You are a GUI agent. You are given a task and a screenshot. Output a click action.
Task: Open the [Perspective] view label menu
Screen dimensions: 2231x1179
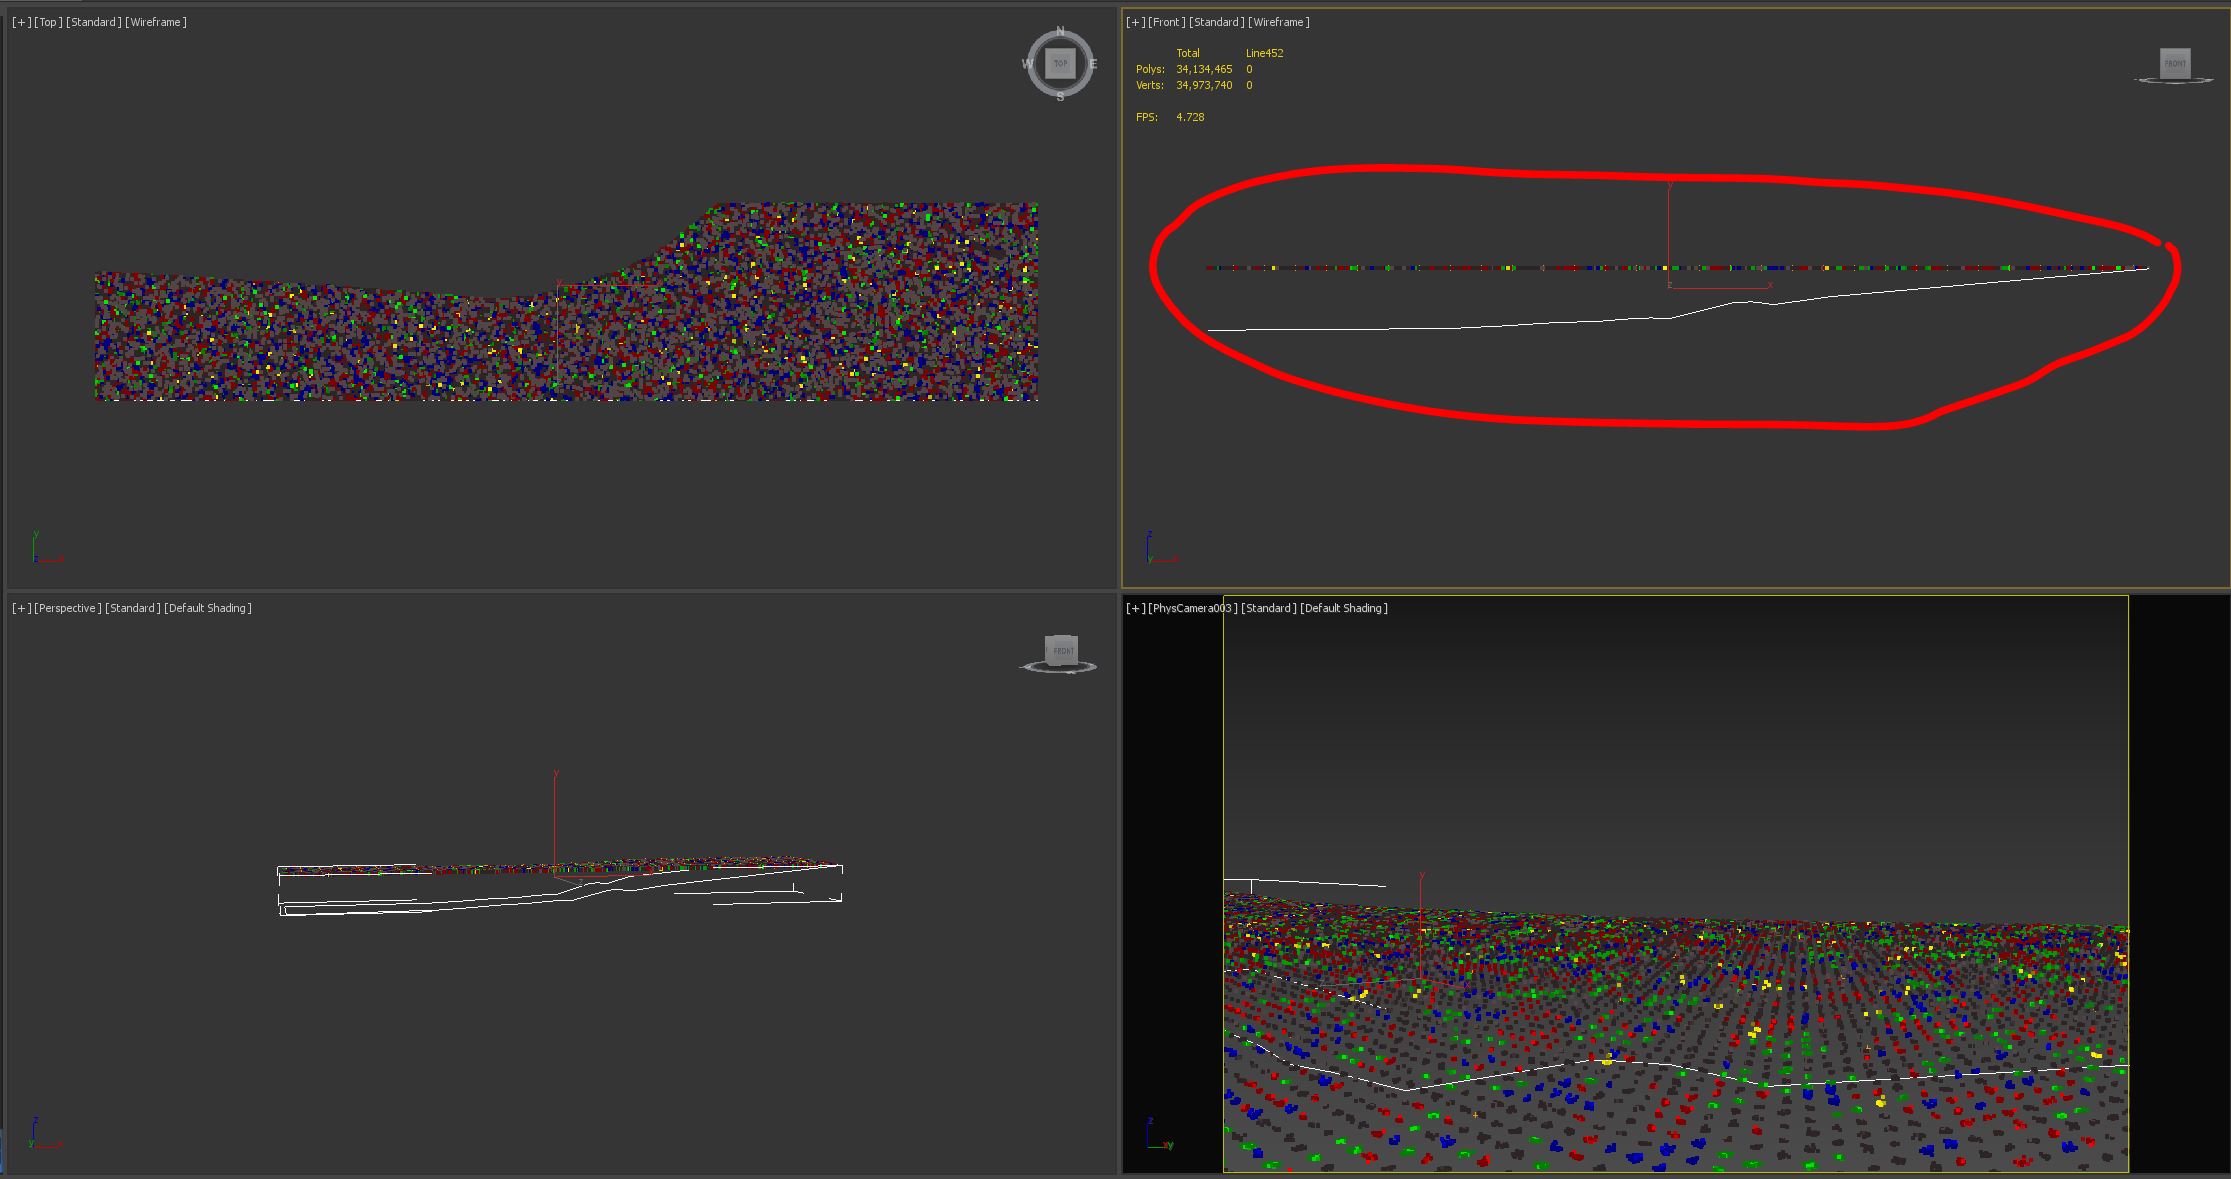[67, 608]
